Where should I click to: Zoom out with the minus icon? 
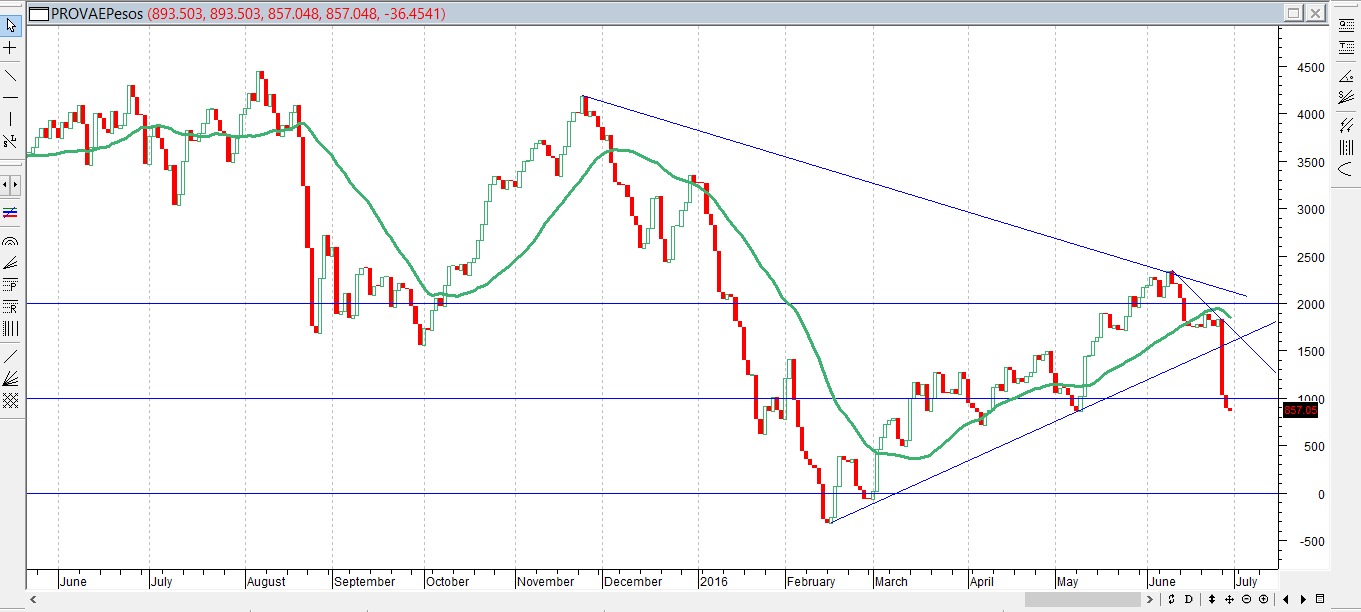[1246, 599]
